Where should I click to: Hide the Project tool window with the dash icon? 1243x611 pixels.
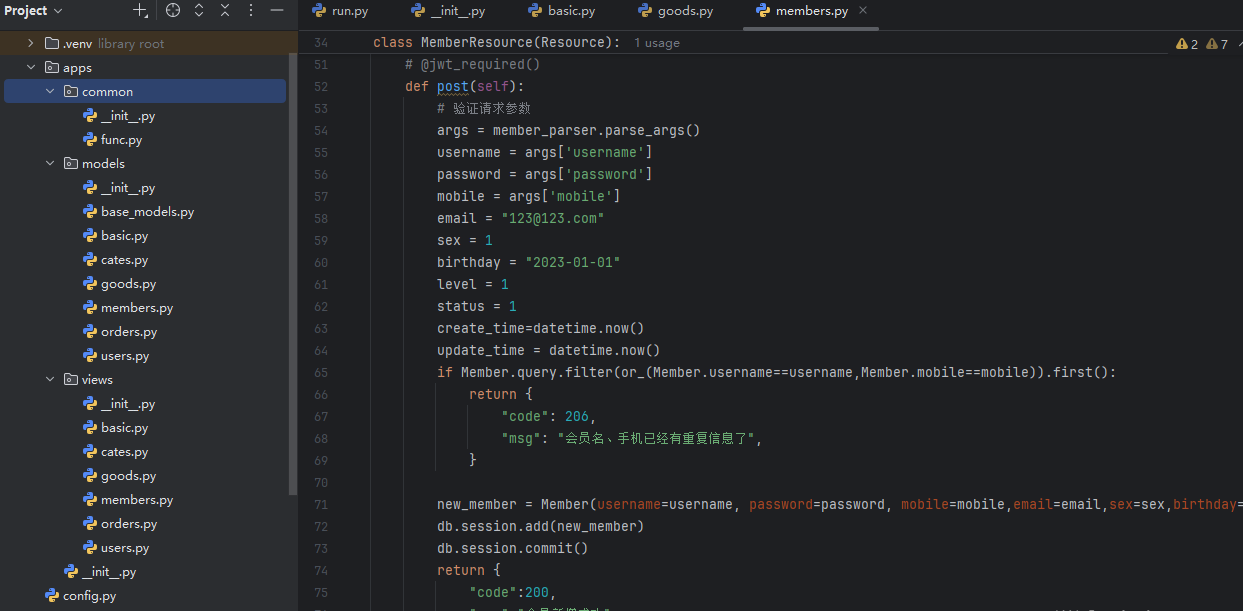277,11
